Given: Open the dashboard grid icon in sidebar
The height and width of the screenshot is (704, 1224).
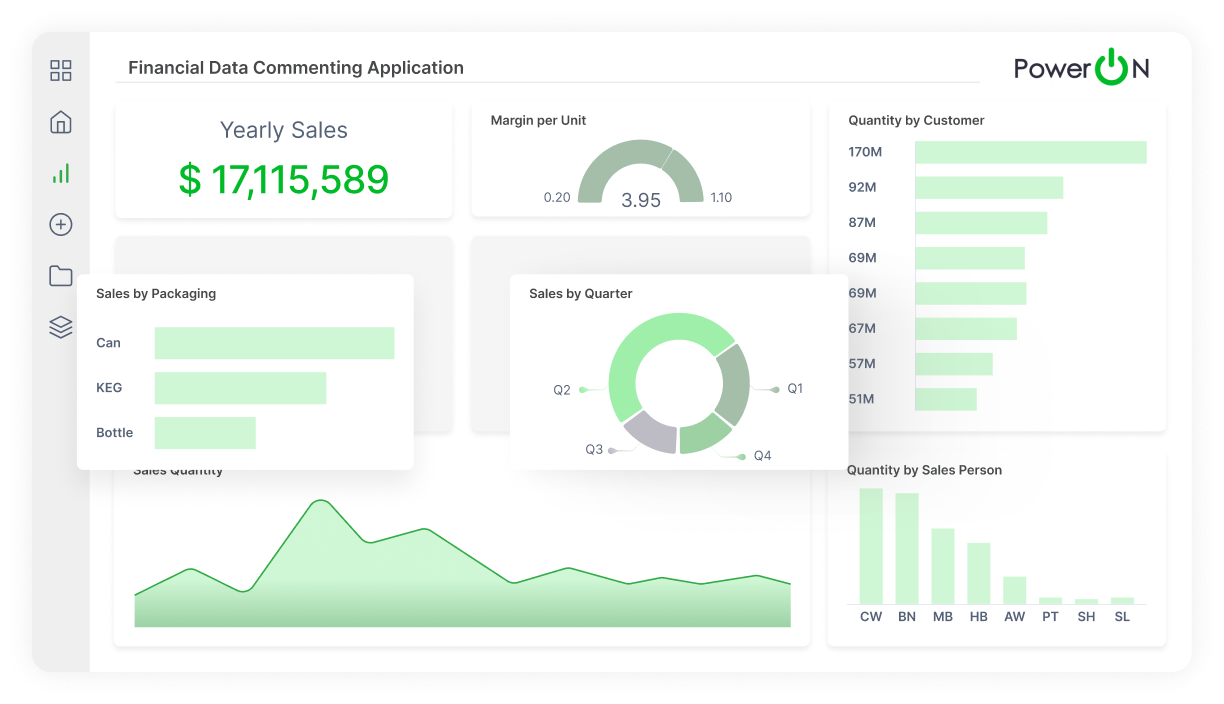Looking at the screenshot, I should coord(61,70).
